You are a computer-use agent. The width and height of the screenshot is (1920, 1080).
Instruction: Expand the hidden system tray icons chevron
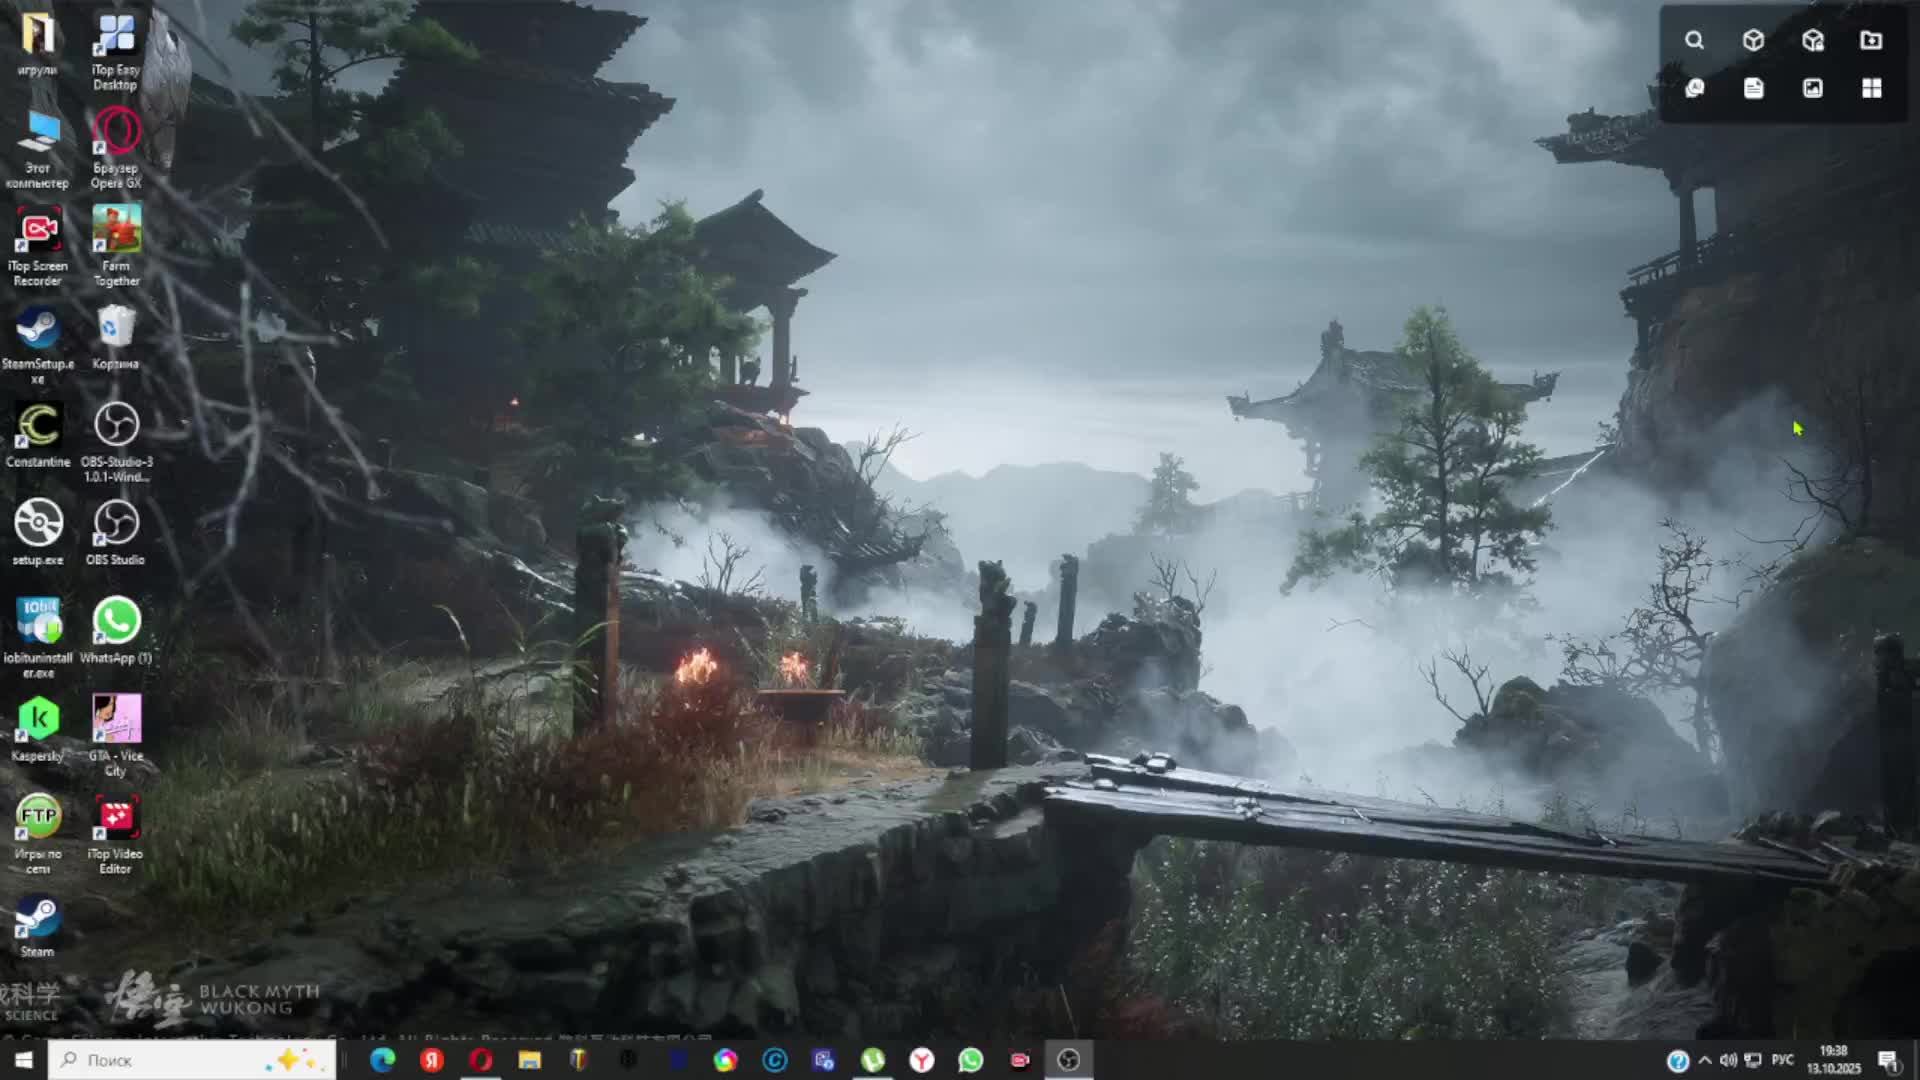coord(1705,1060)
